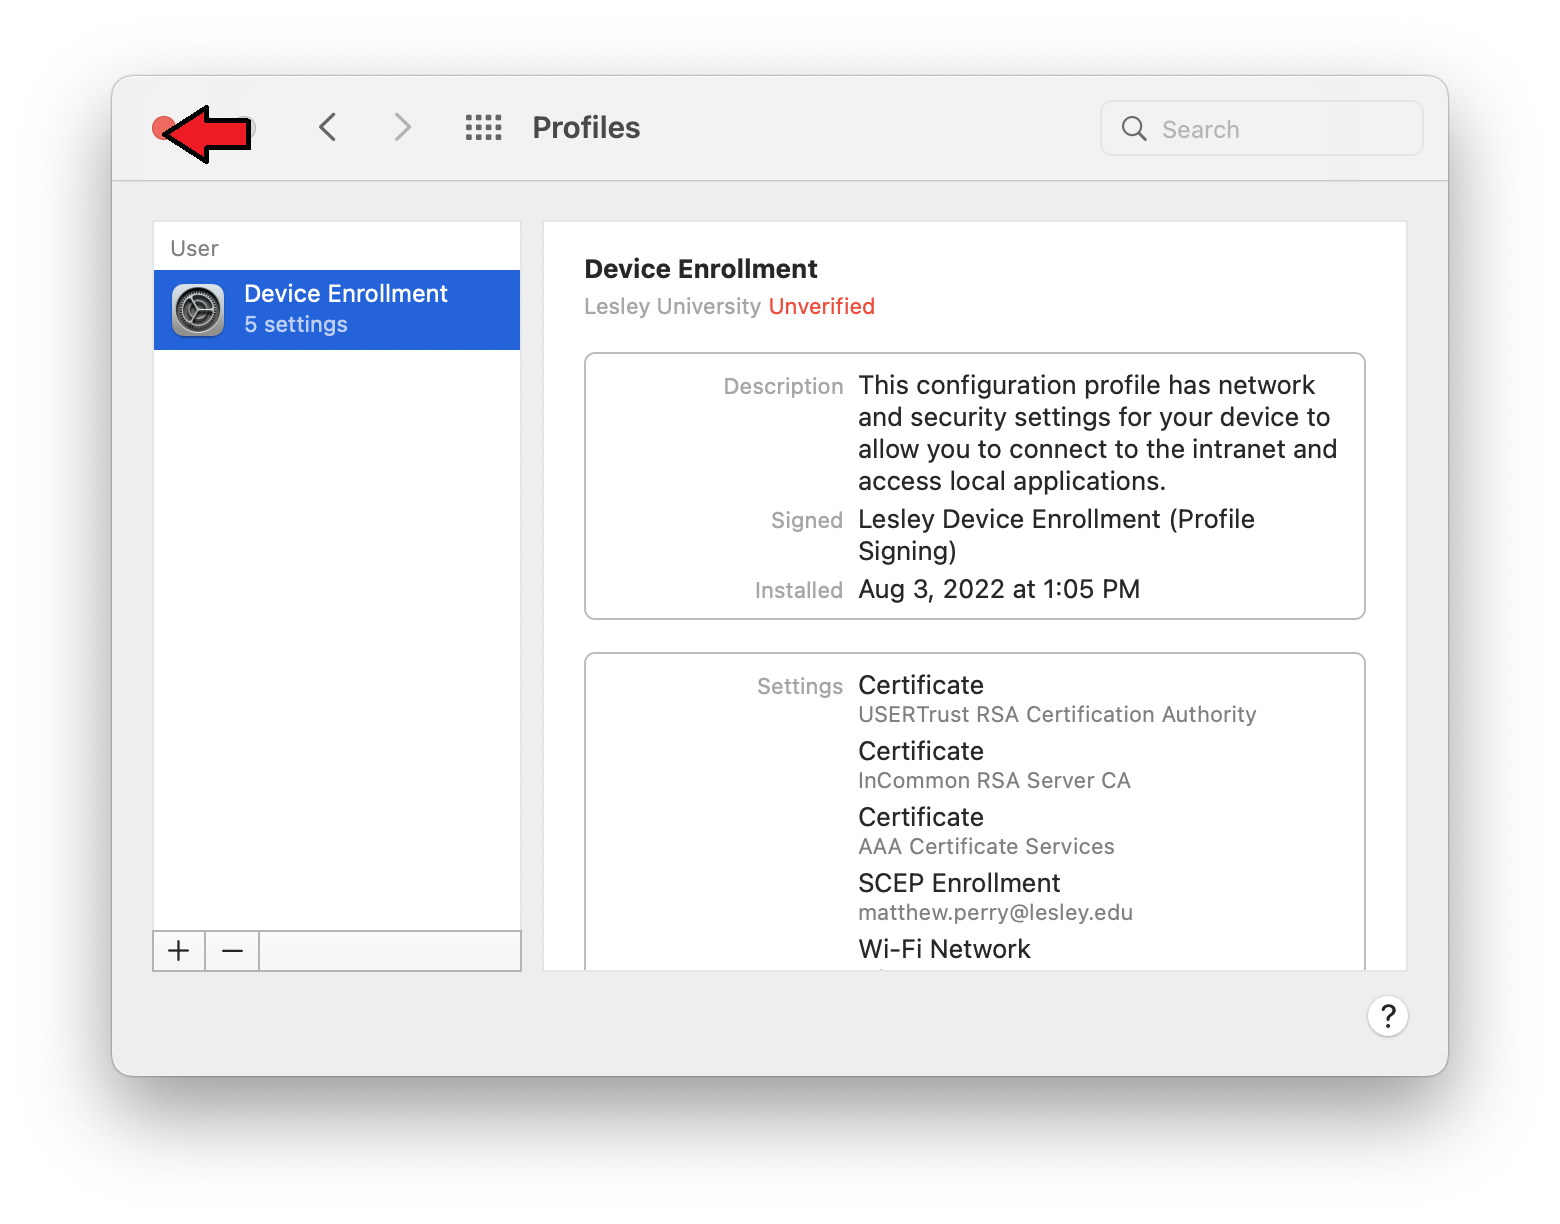Click the Profiles window title
This screenshot has width=1560, height=1224.
click(586, 128)
